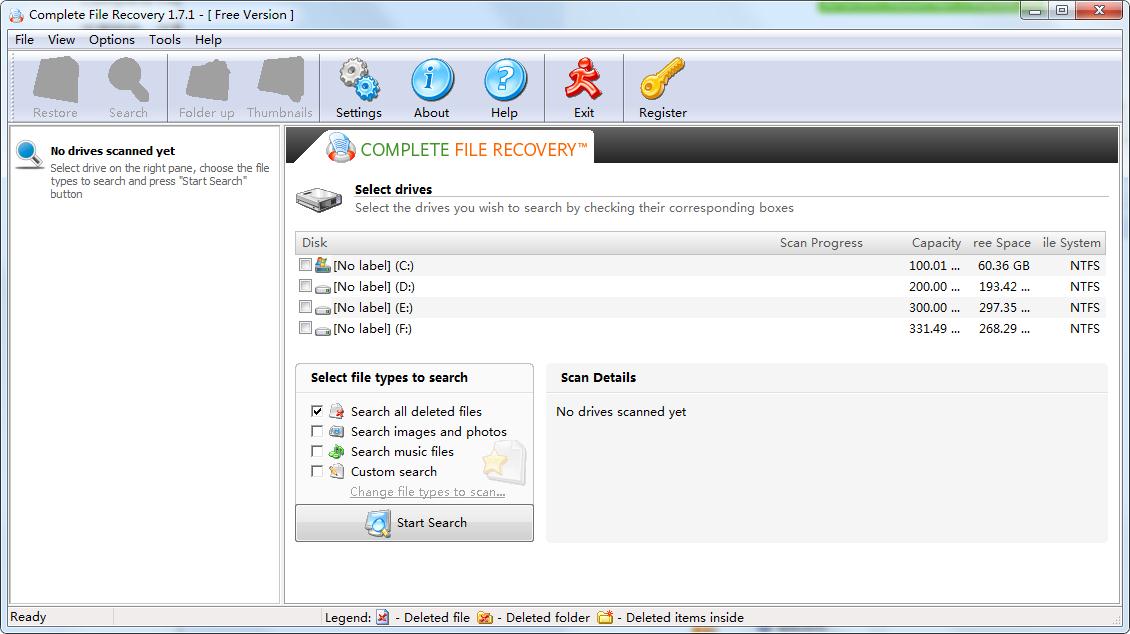Click the 60.36 GB free space value

pos(1004,266)
